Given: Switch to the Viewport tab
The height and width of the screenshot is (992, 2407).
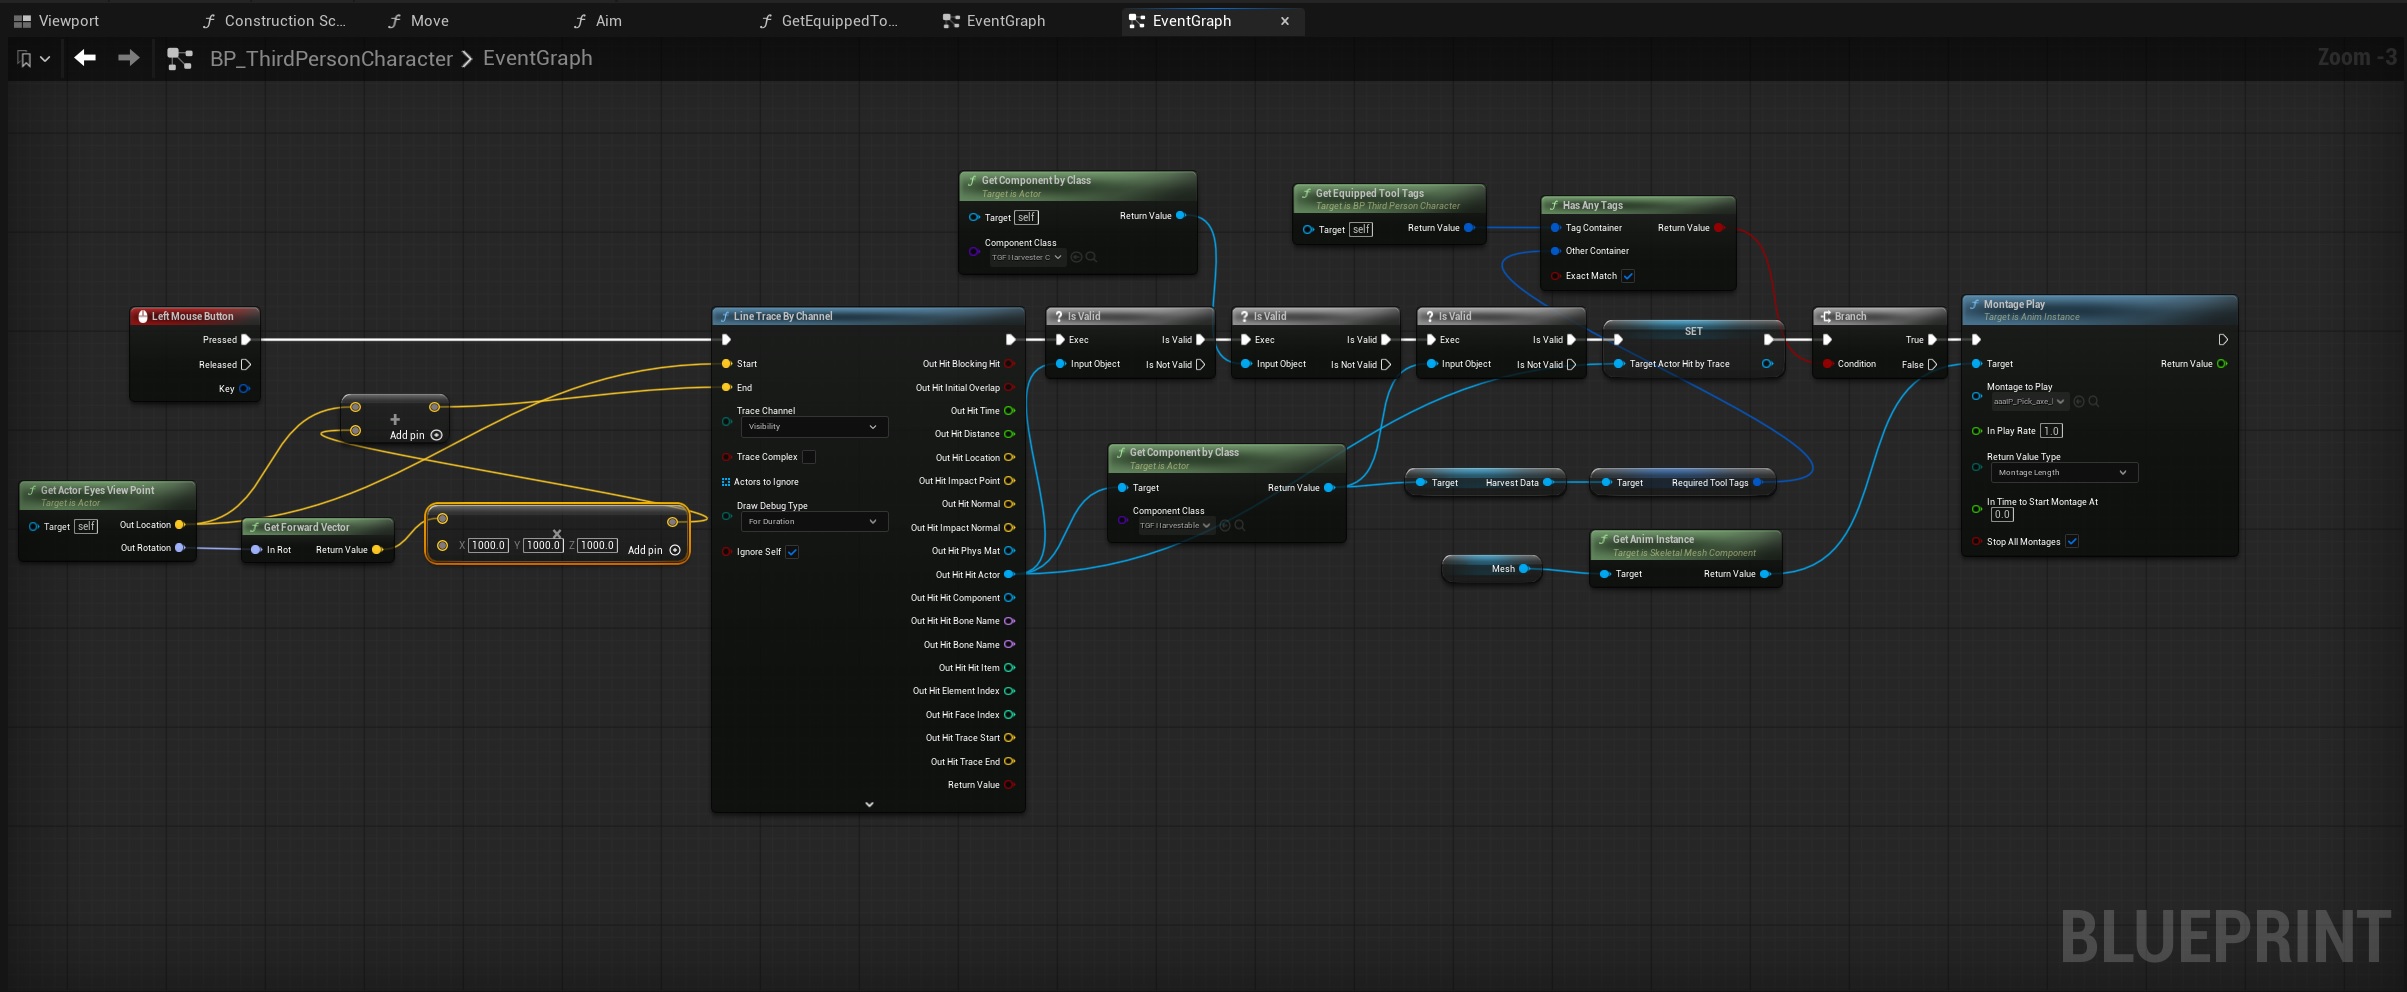Looking at the screenshot, I should coord(56,21).
